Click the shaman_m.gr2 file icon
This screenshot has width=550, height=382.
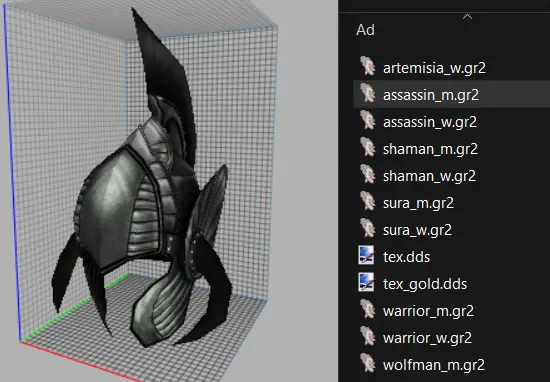[368, 148]
